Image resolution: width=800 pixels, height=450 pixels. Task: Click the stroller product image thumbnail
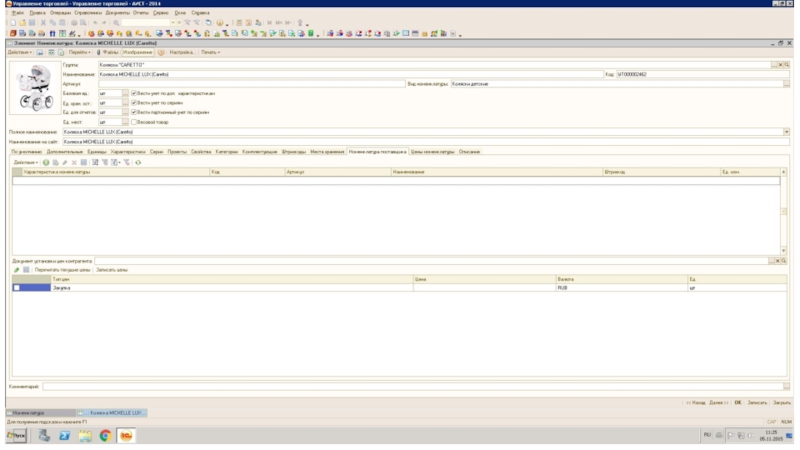click(x=33, y=90)
